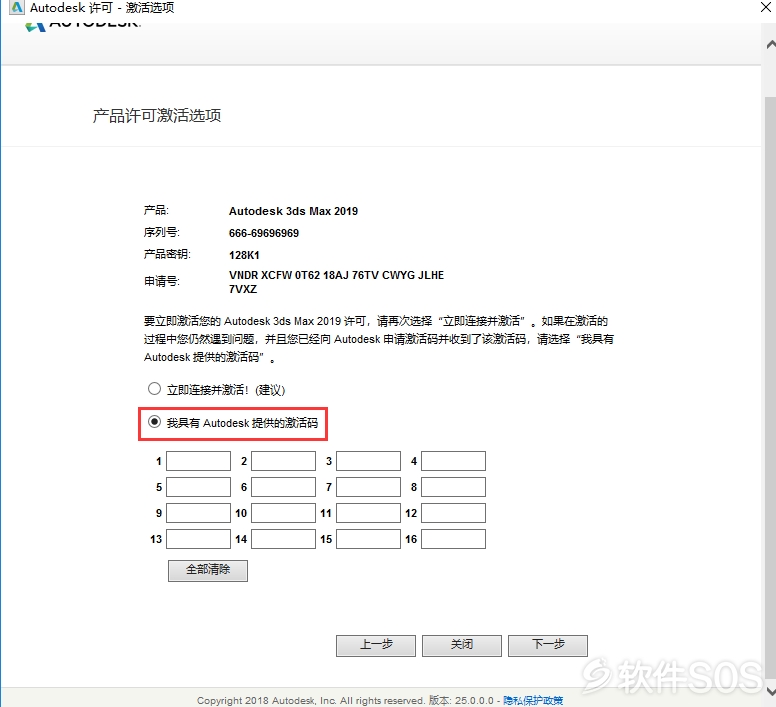Viewport: 776px width, 707px height.
Task: Open the 隐私保护政策 privacy policy link
Action: coord(533,701)
